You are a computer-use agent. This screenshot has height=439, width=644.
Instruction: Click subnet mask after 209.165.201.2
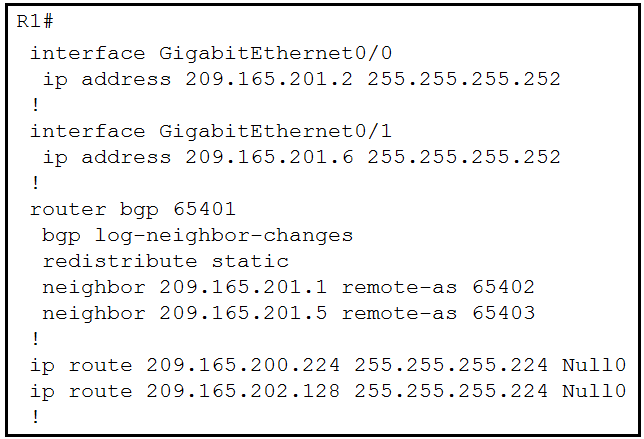(464, 79)
